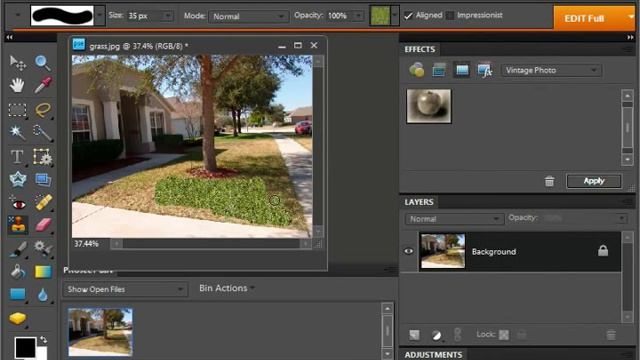This screenshot has height=360, width=640.
Task: Select the Spot Healing bandage tool
Action: [x=43, y=202]
